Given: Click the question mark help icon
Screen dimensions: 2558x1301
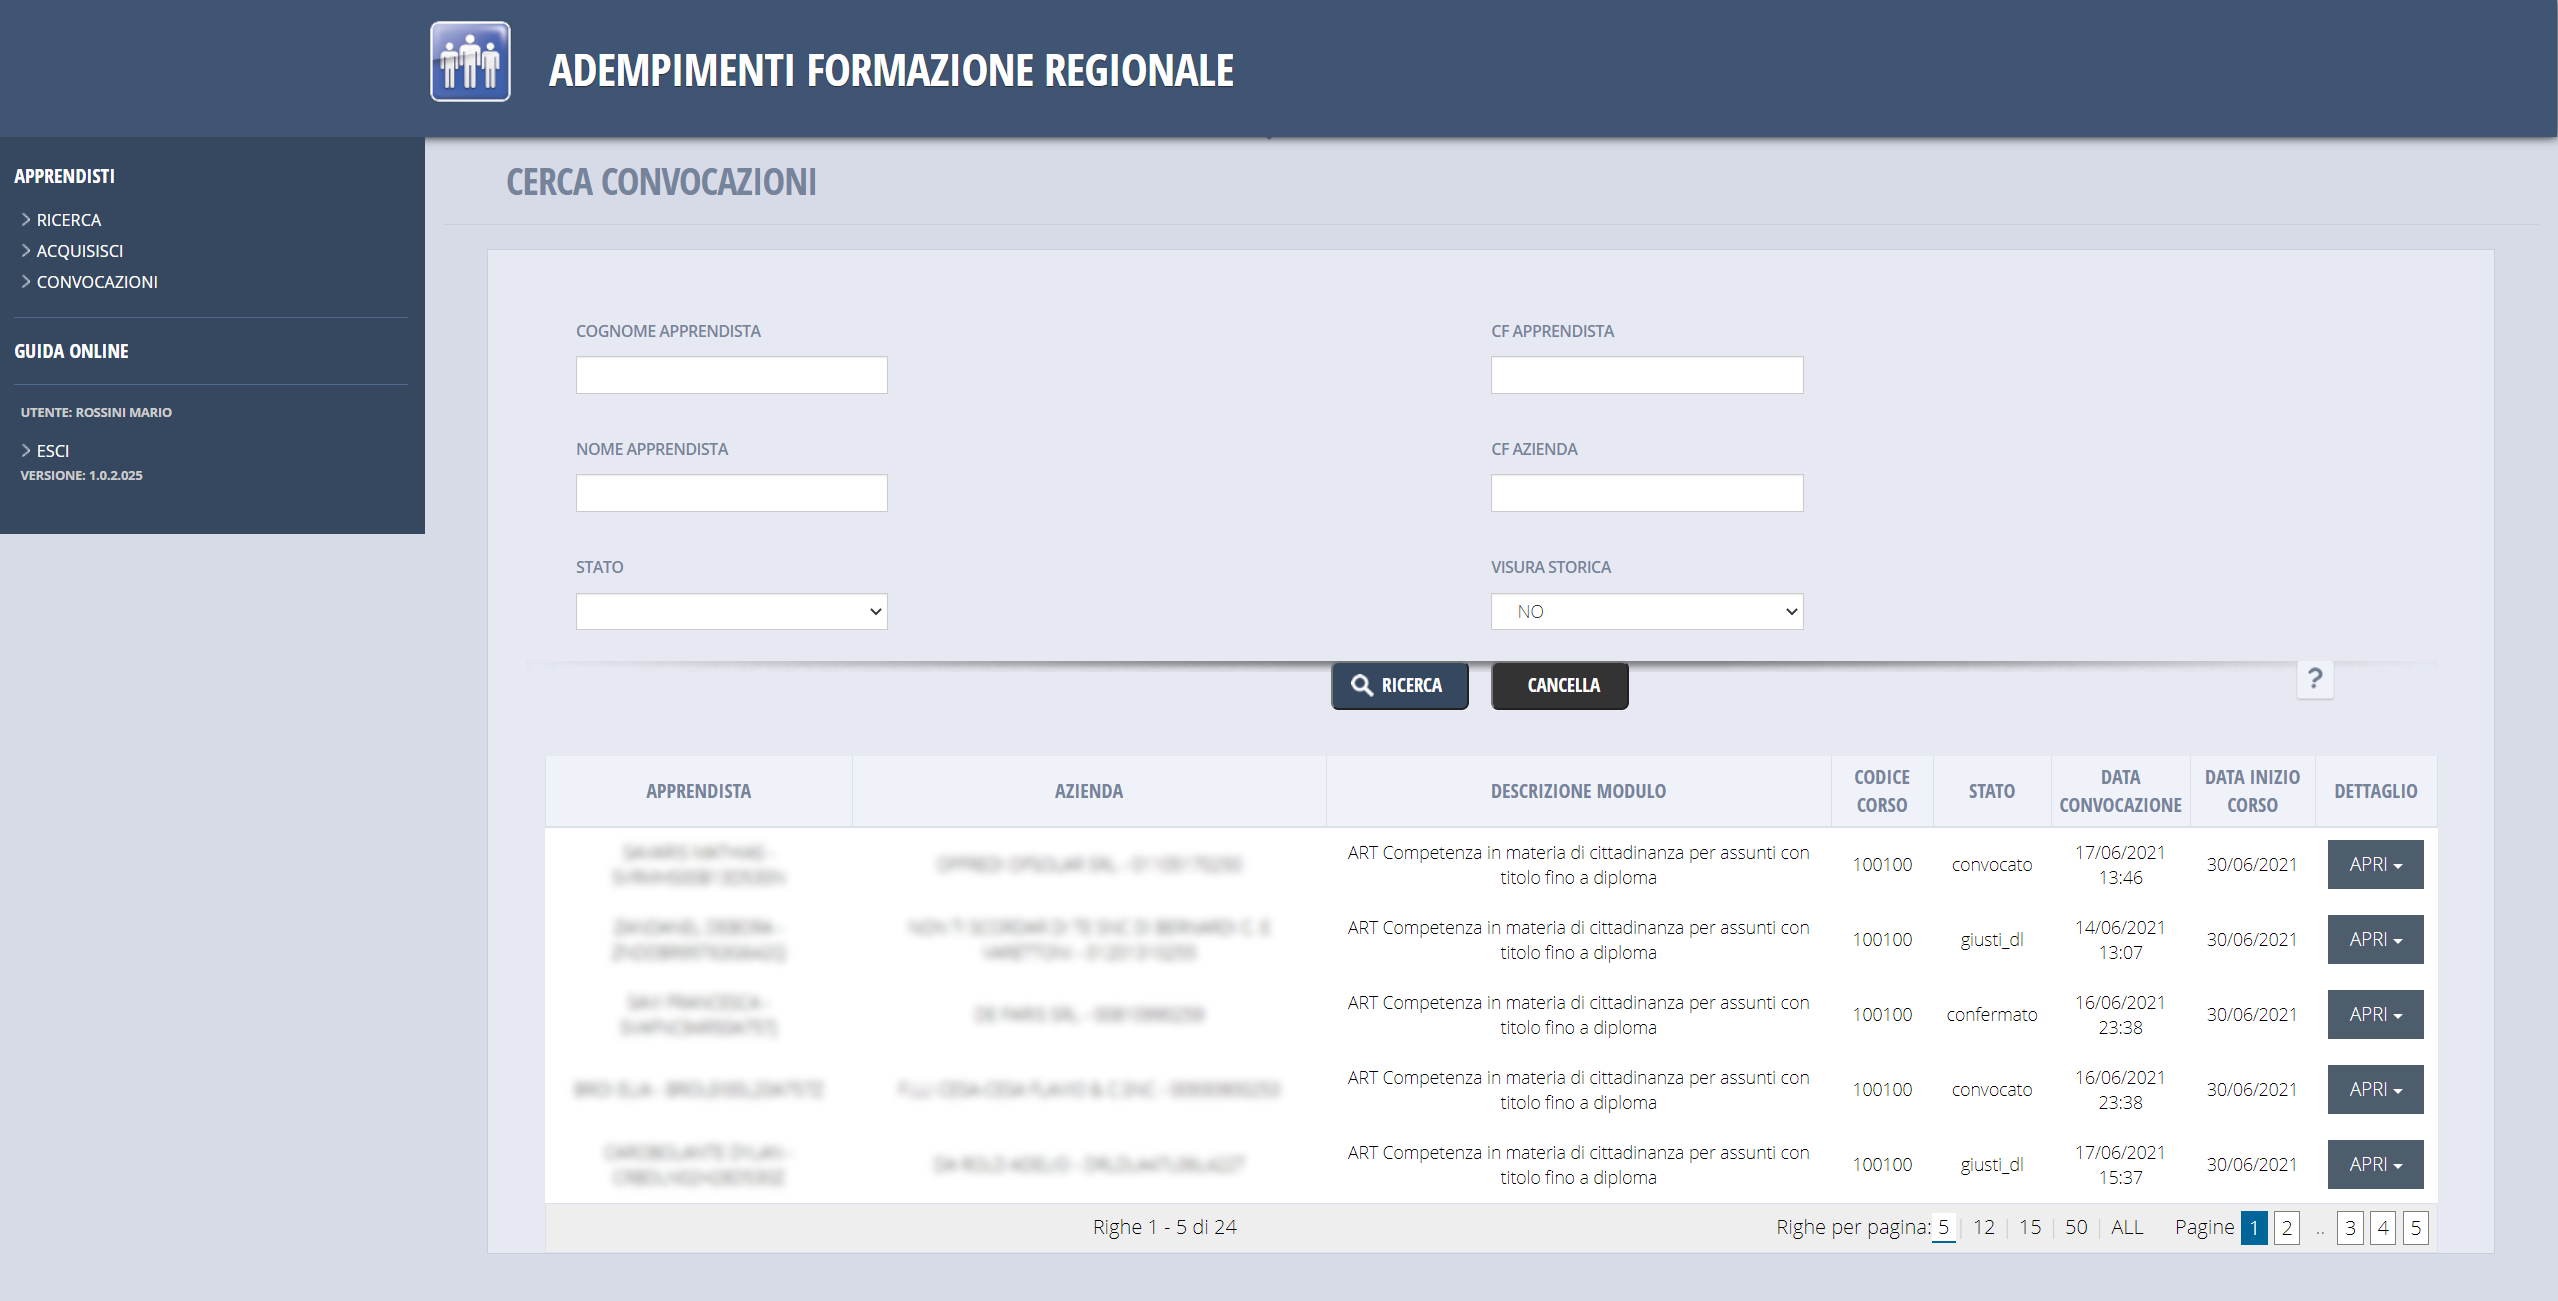Looking at the screenshot, I should tap(2314, 679).
